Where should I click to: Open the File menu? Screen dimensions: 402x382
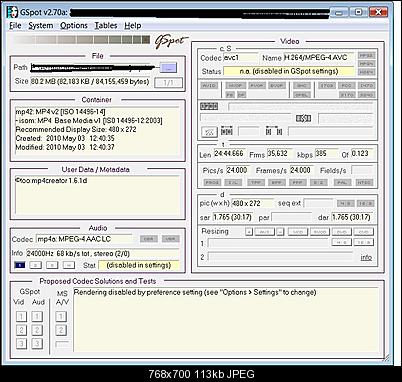(x=15, y=26)
